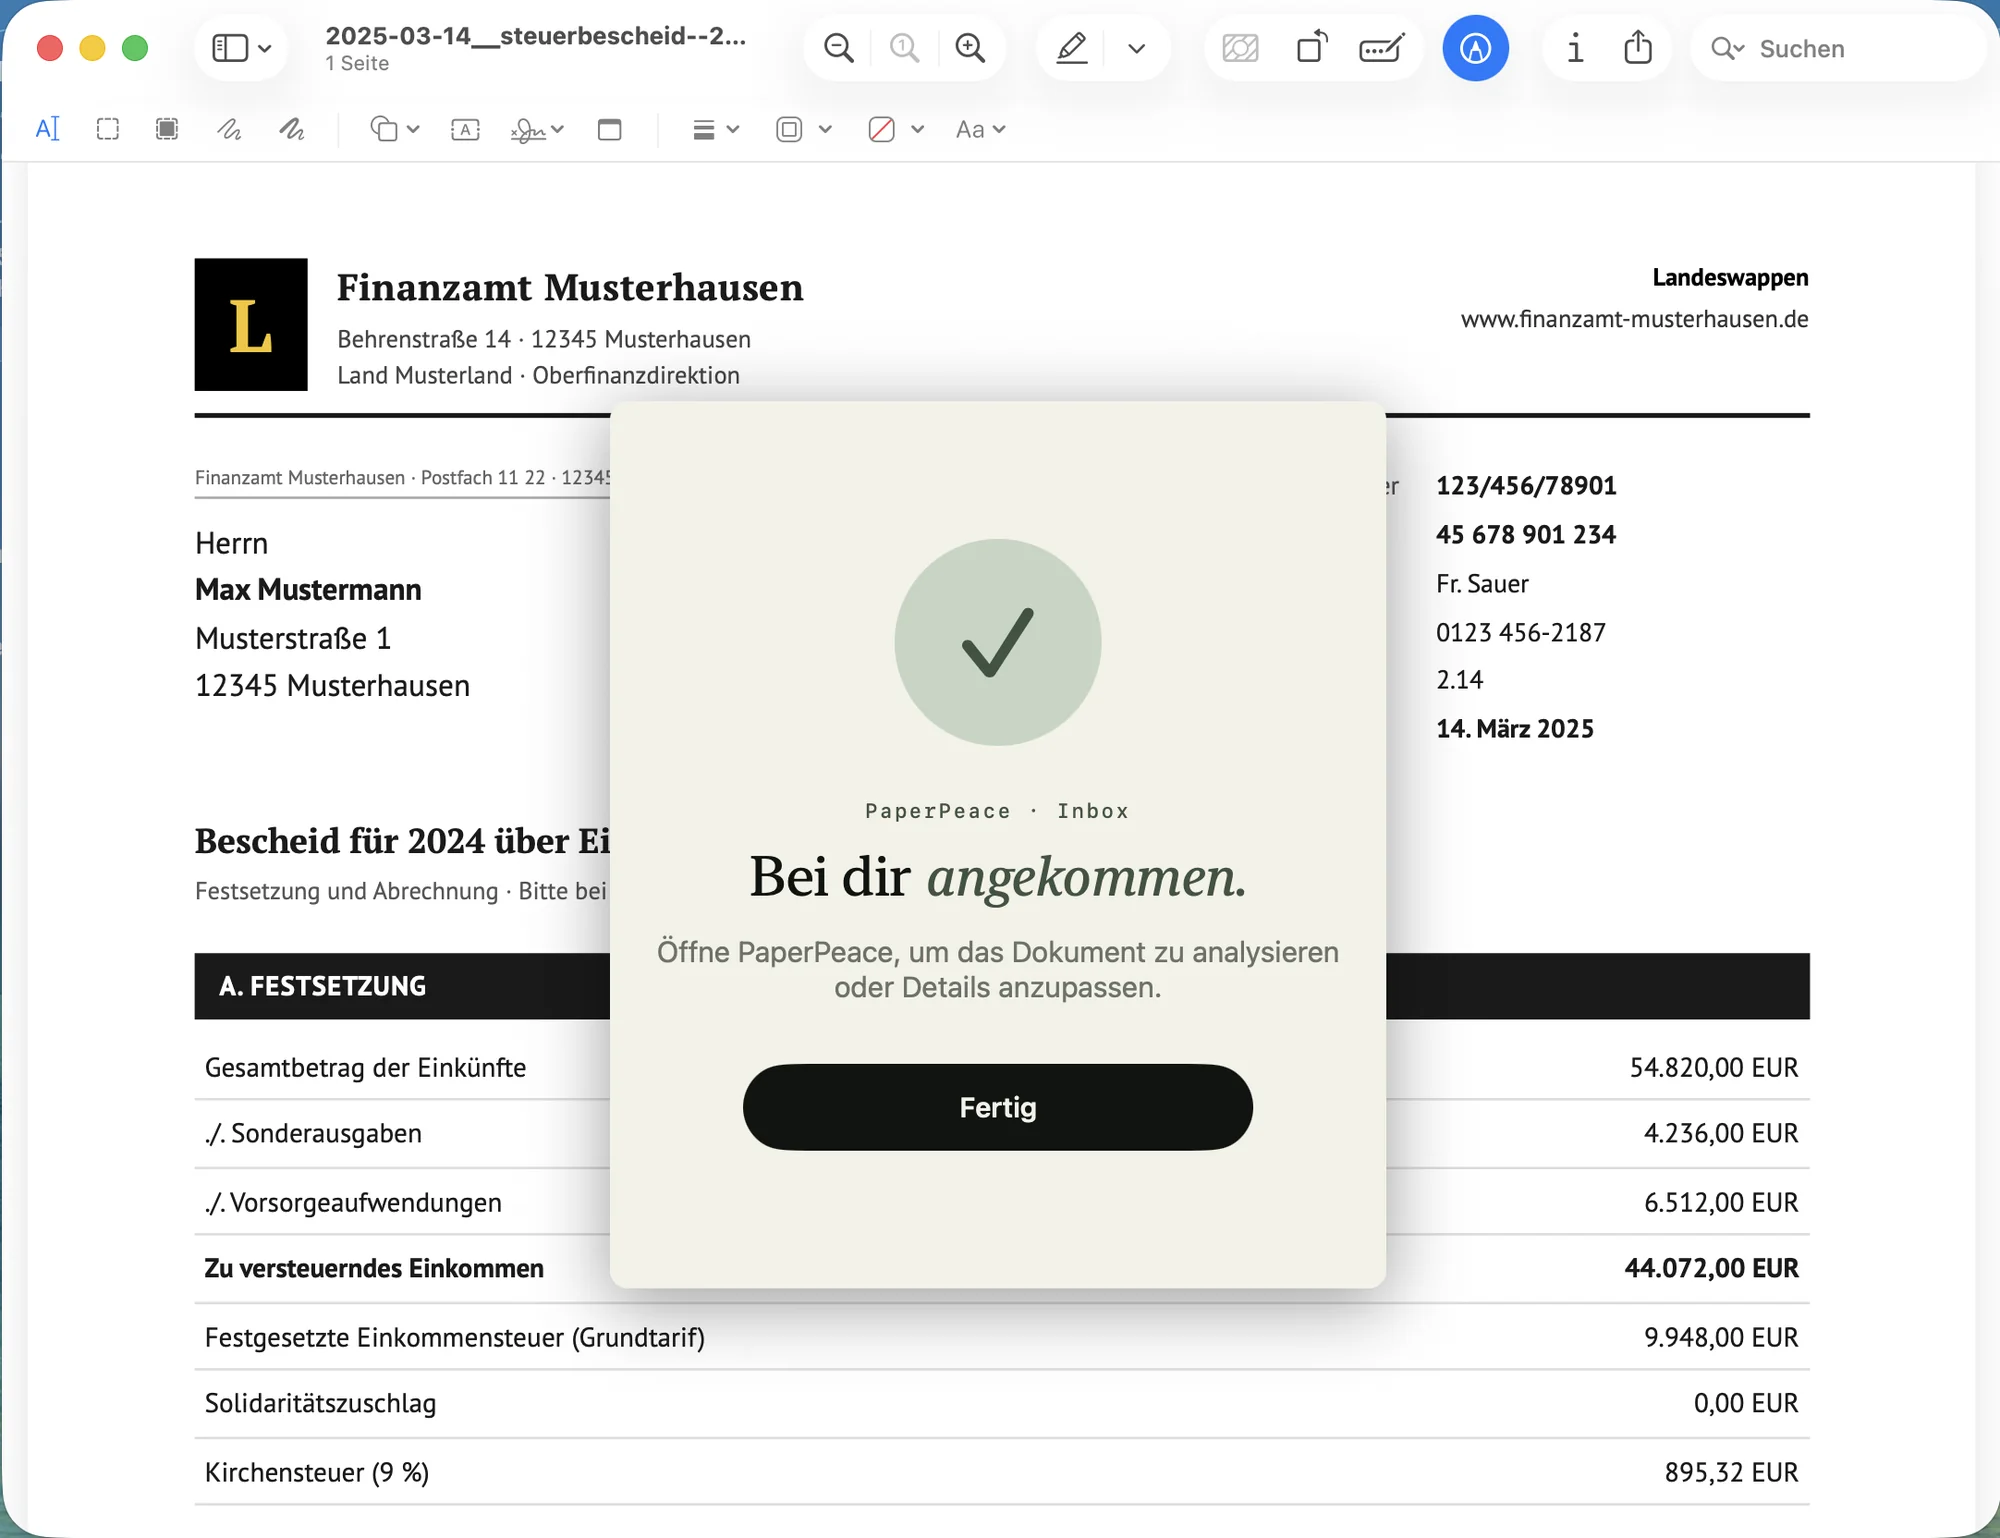Toggle the Markup toolbar button
The height and width of the screenshot is (1538, 2000).
click(1475, 48)
